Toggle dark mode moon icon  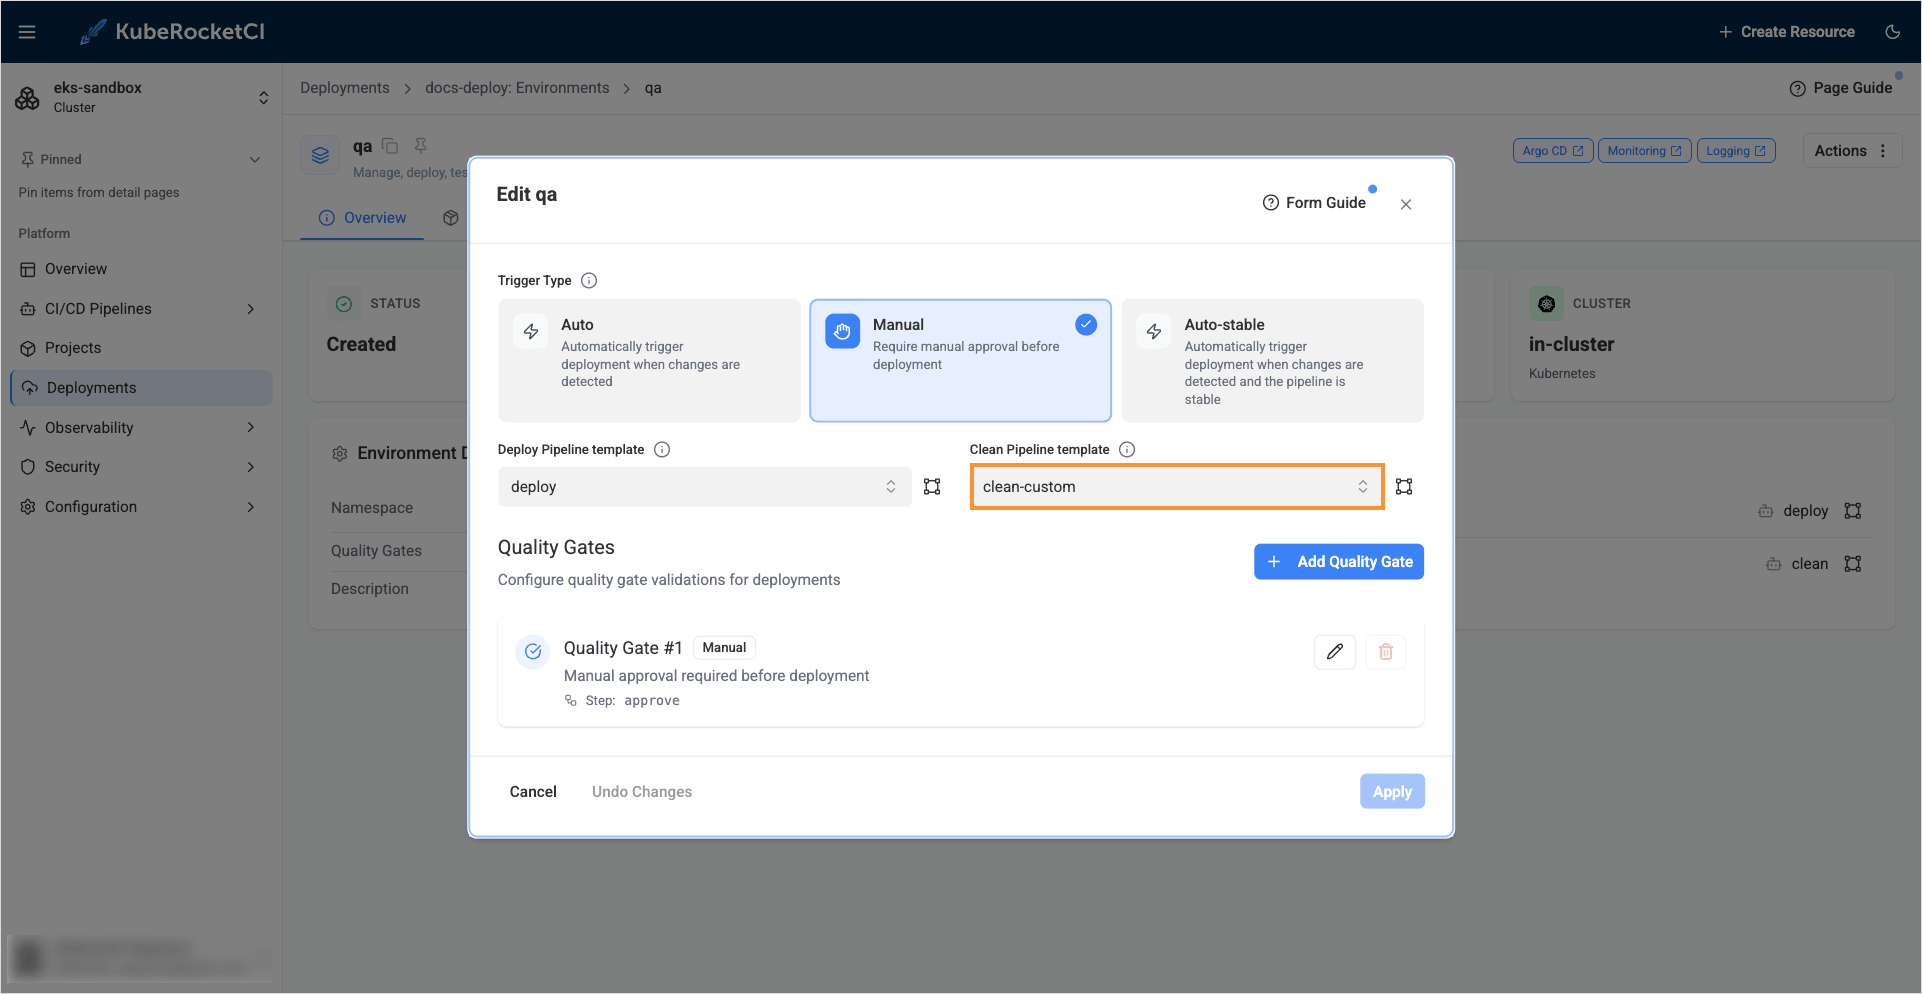1892,32
